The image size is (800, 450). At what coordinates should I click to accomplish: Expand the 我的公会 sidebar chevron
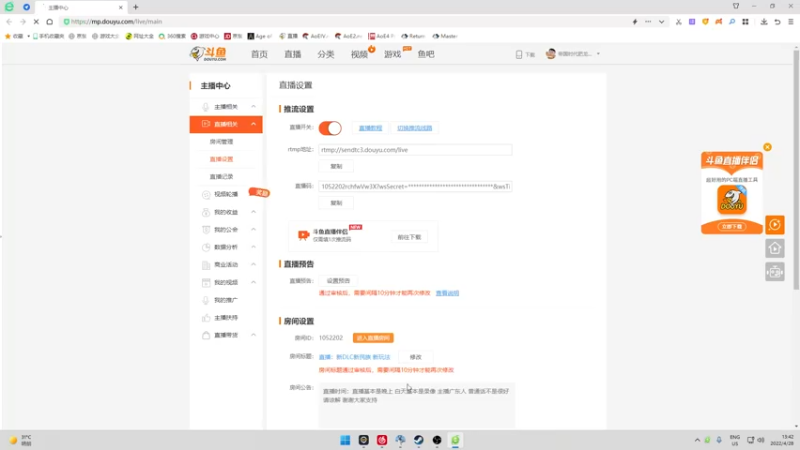point(253,230)
